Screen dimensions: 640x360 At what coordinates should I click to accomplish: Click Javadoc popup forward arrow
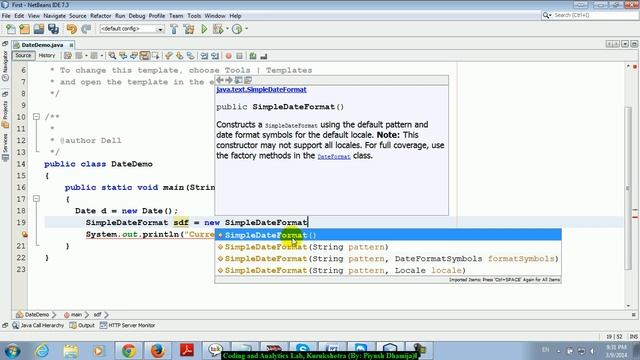pyautogui.click(x=229, y=80)
